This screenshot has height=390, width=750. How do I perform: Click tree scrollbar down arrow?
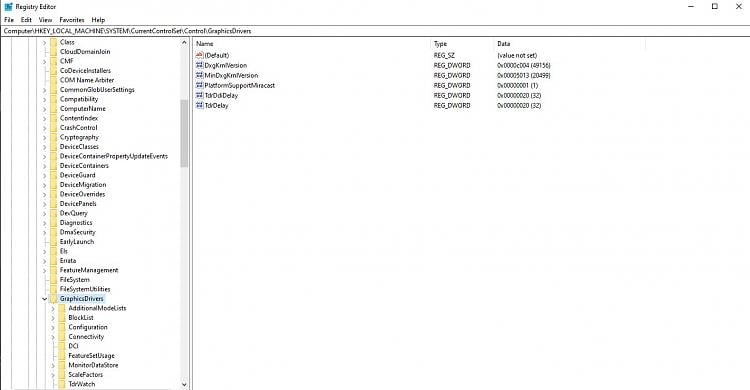184,384
